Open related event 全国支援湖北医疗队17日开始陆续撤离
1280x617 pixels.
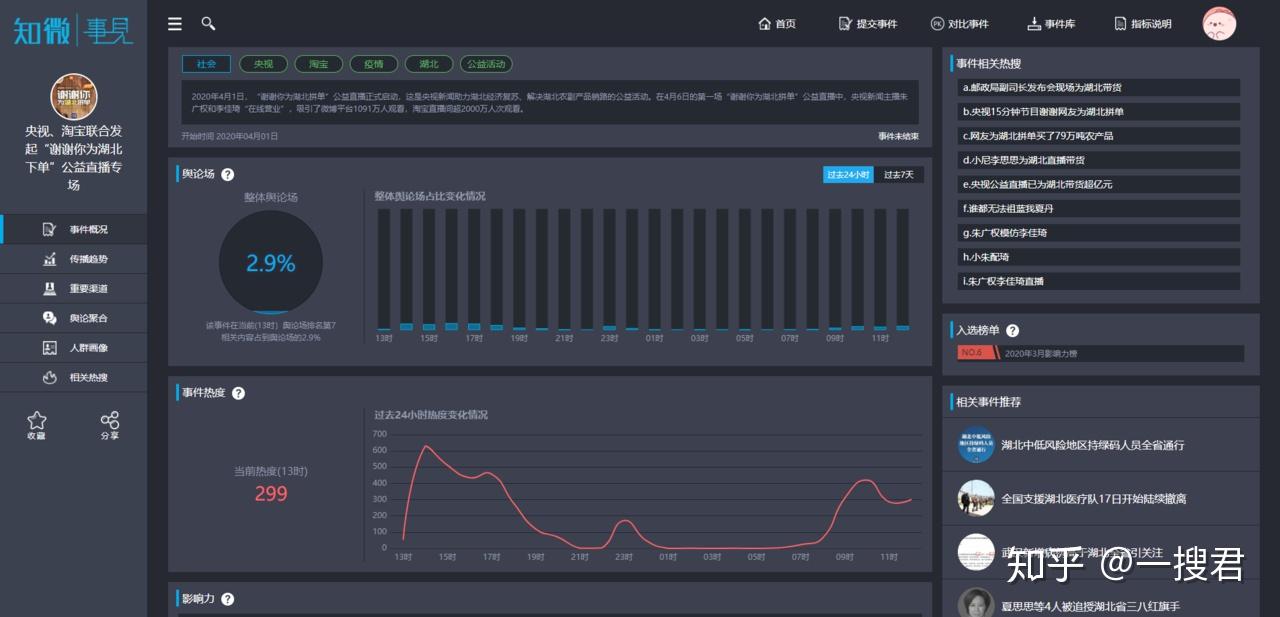tap(1093, 498)
